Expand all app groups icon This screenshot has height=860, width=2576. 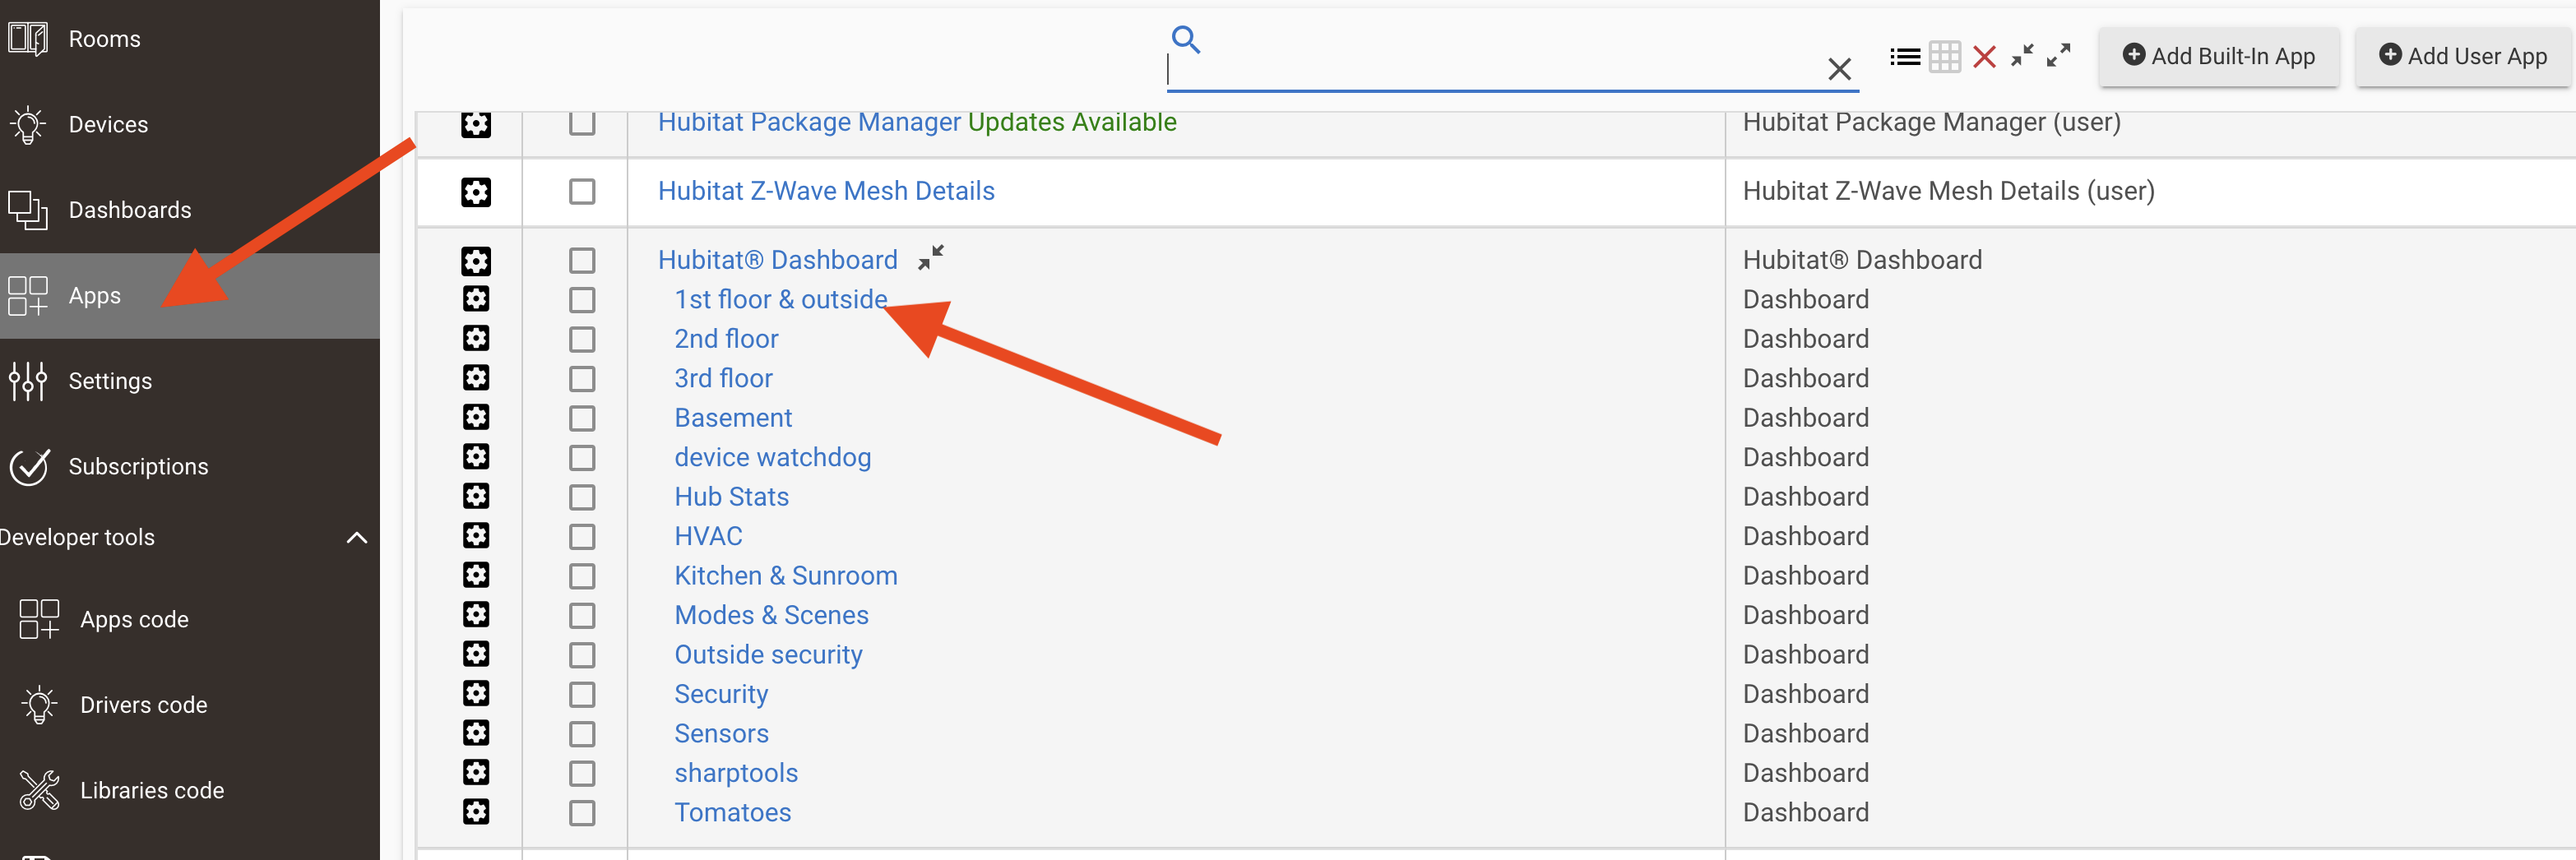(x=2058, y=55)
